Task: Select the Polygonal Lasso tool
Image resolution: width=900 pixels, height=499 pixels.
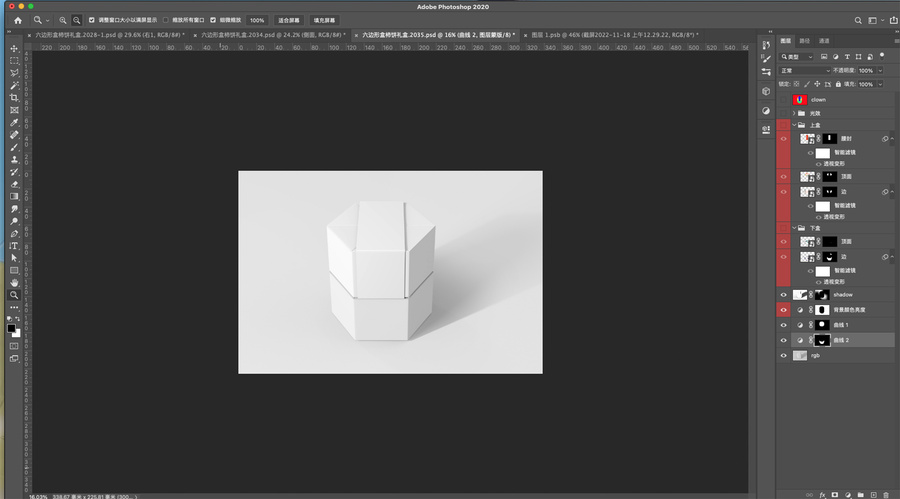Action: pos(14,73)
